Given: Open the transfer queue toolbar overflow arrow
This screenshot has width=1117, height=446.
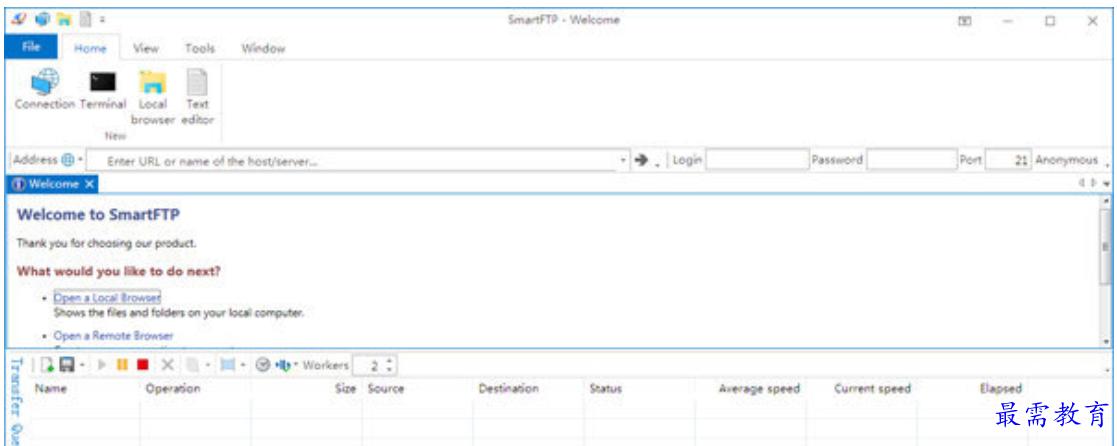Looking at the screenshot, I should point(1107,369).
